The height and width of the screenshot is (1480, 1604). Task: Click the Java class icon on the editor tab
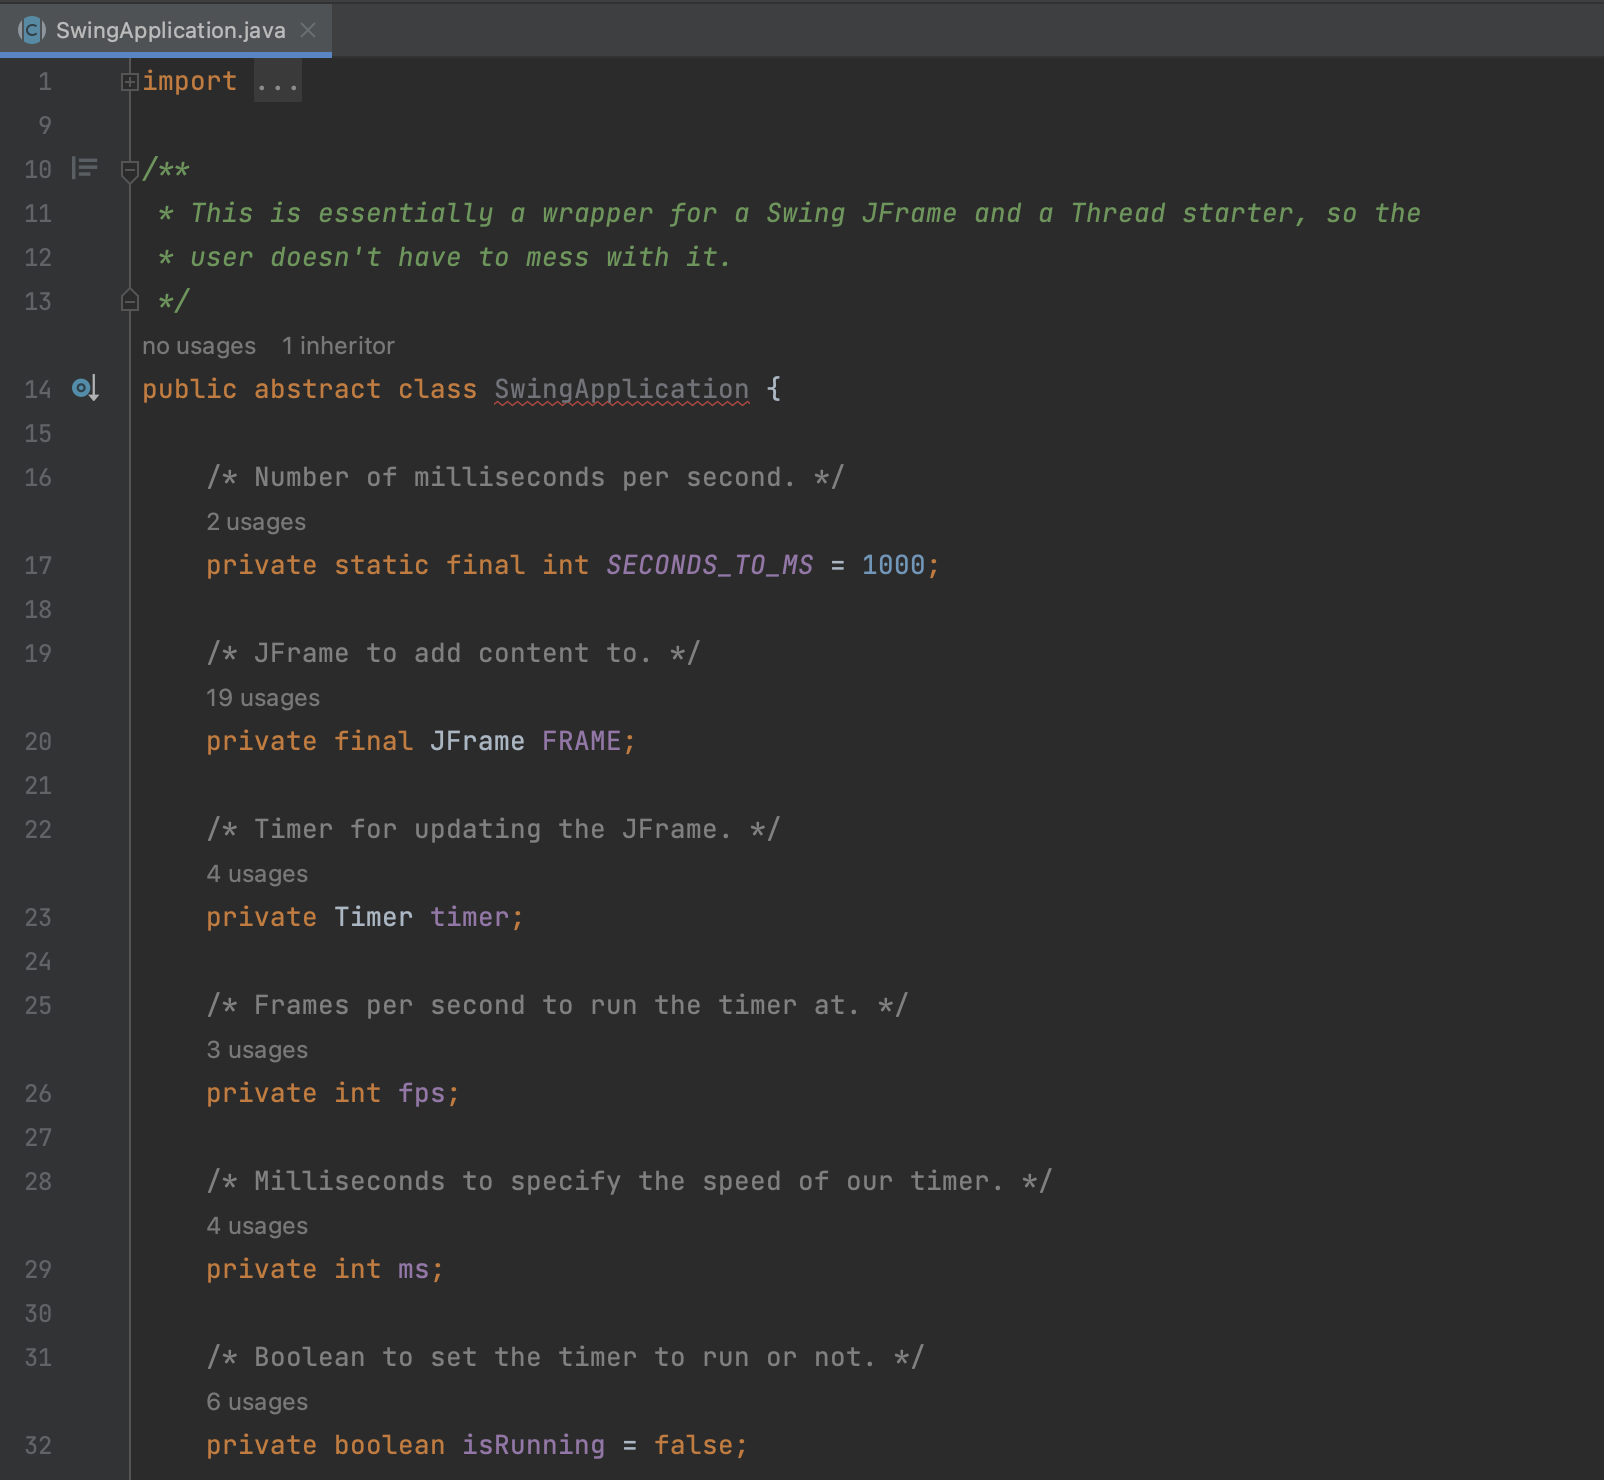(33, 30)
